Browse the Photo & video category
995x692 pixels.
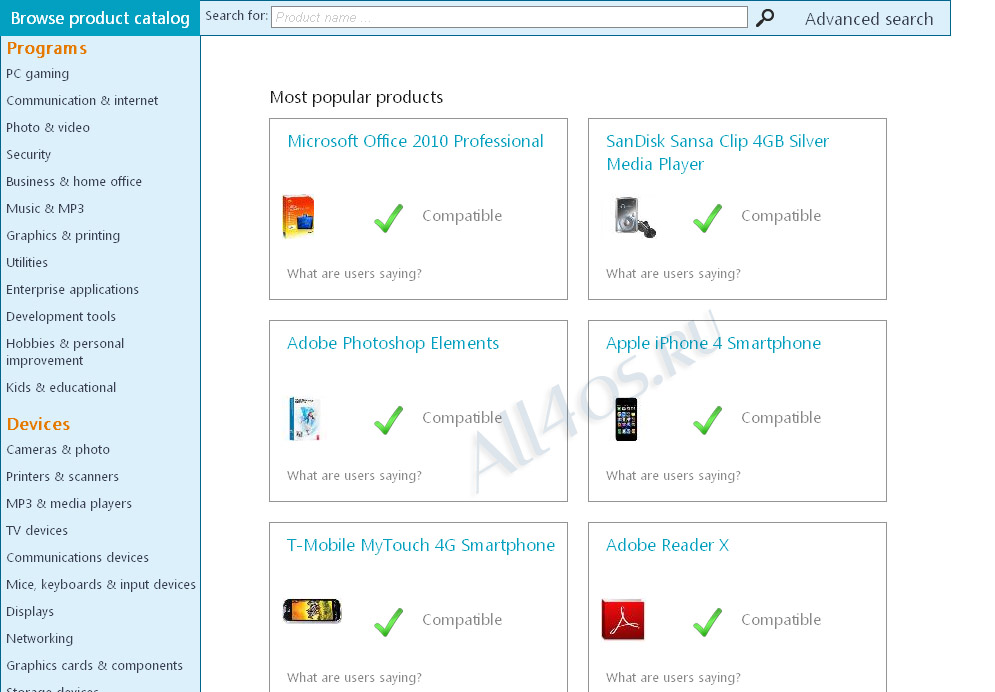[x=48, y=127]
